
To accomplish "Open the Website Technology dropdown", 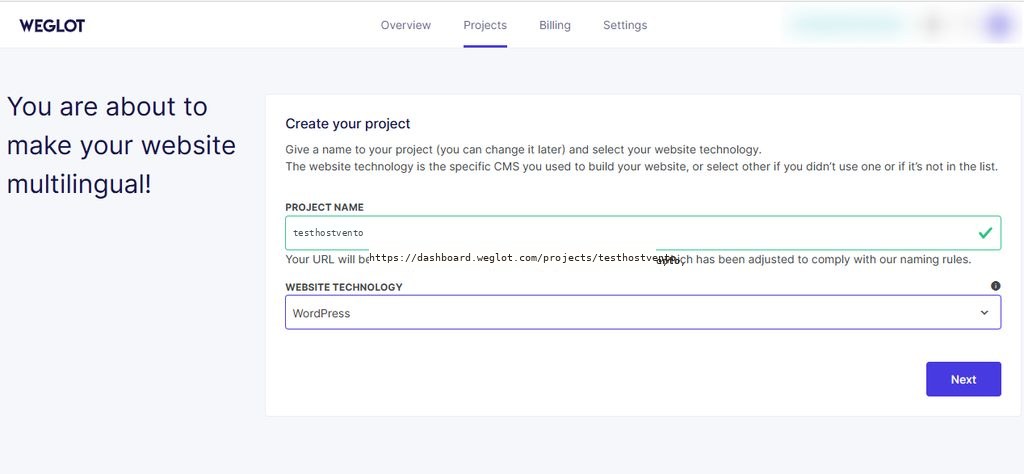I will tap(643, 312).
